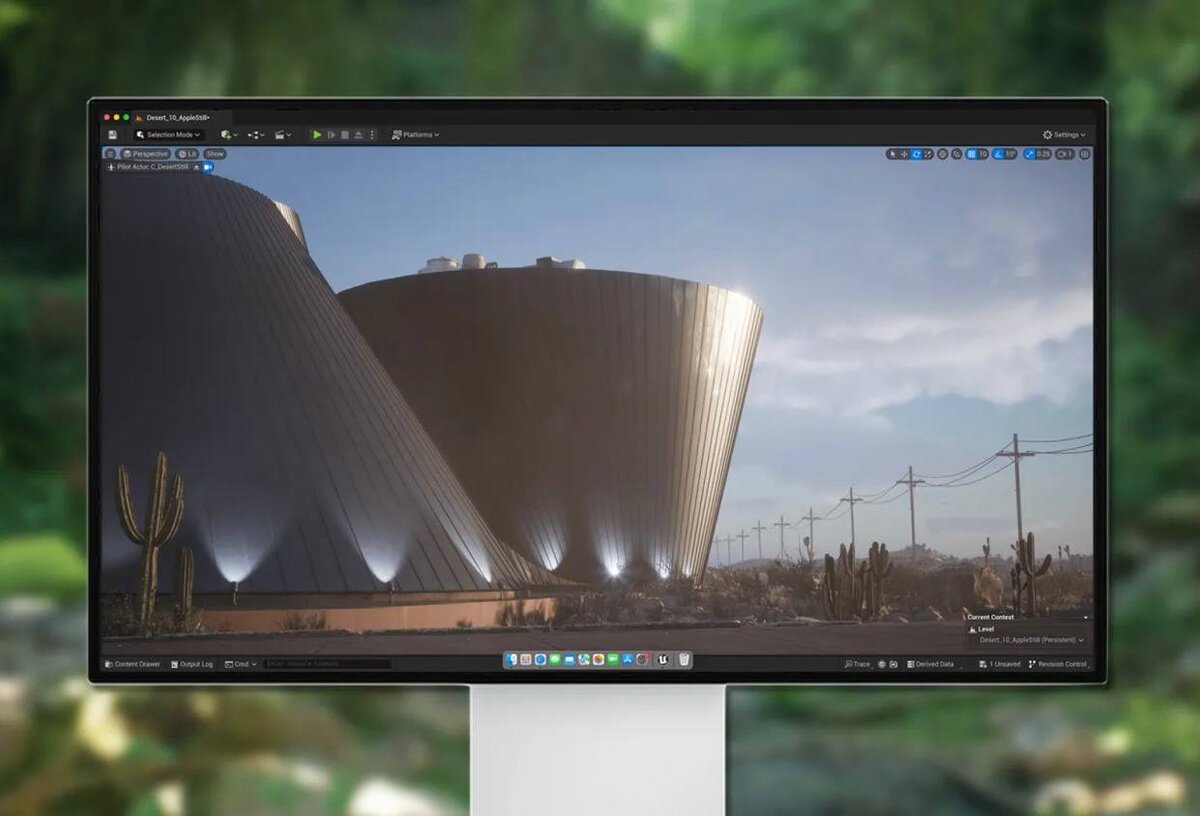Toggle the blue camera view for pilot actor
The image size is (1200, 816).
[x=207, y=167]
